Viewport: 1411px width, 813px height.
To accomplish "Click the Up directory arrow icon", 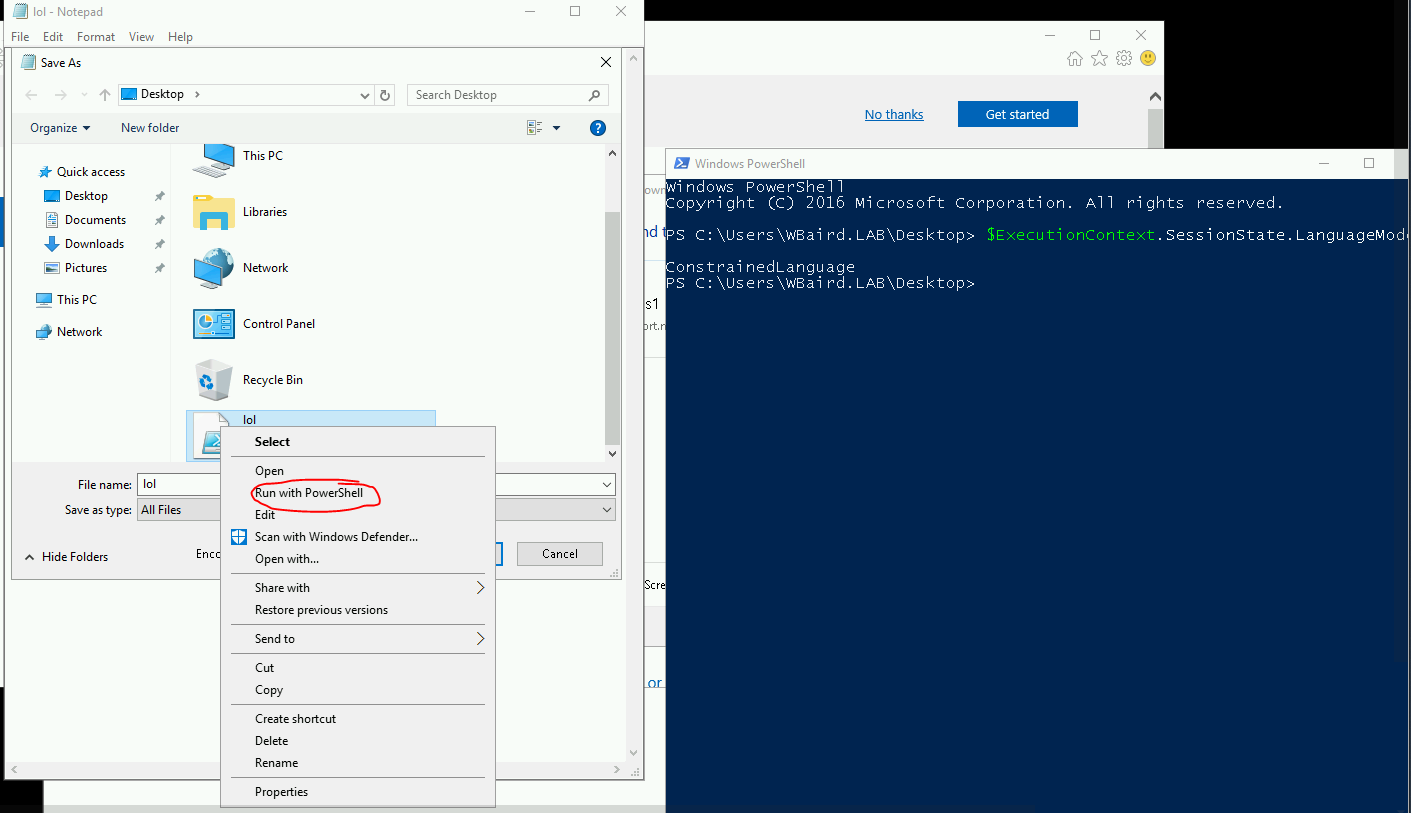I will (x=105, y=95).
